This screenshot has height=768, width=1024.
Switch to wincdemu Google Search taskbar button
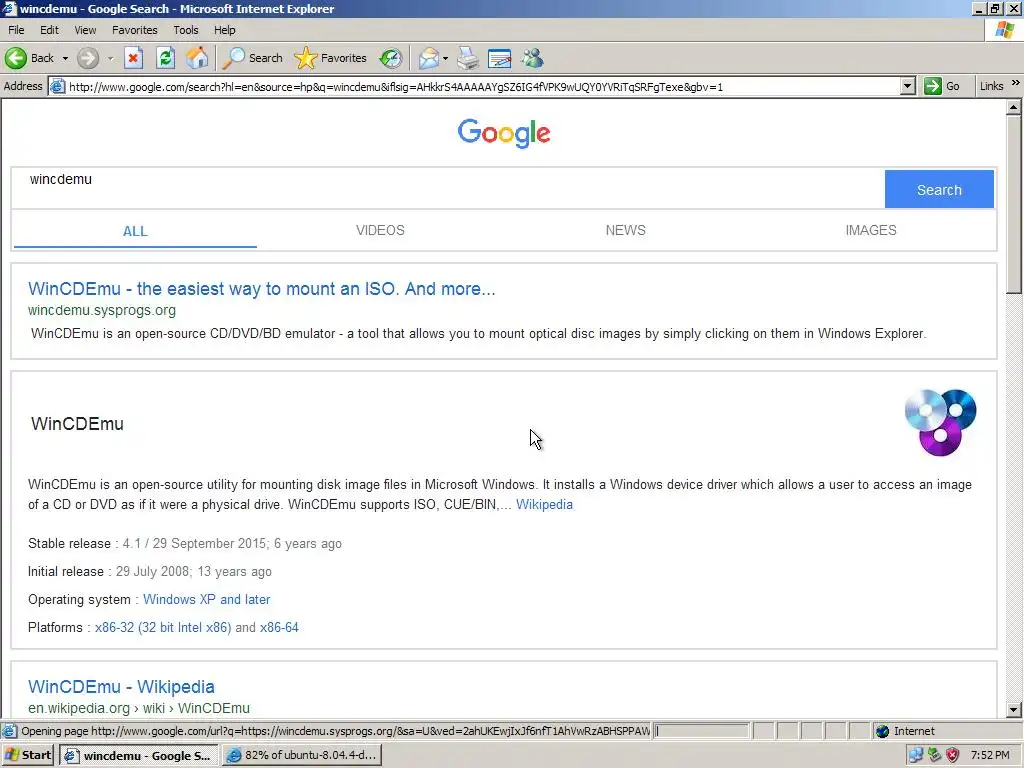[x=138, y=756]
